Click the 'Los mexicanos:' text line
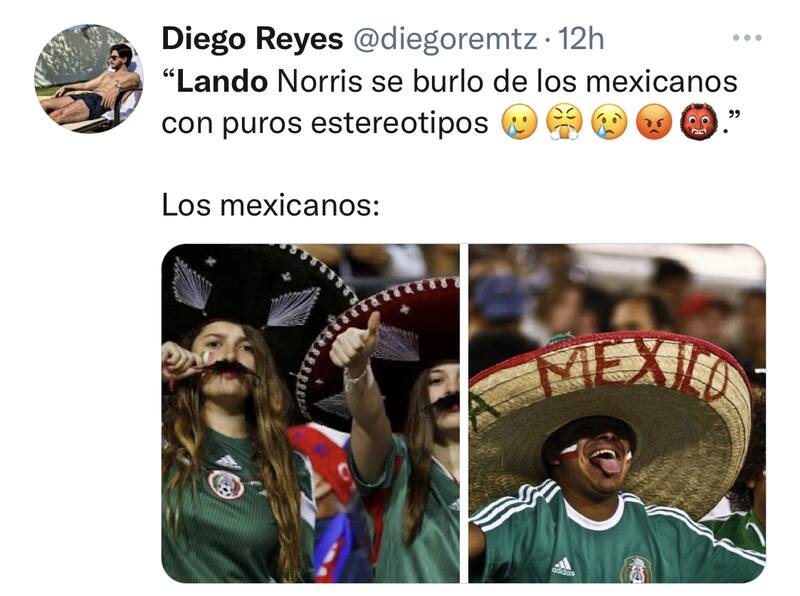The height and width of the screenshot is (596, 800). tap(270, 205)
